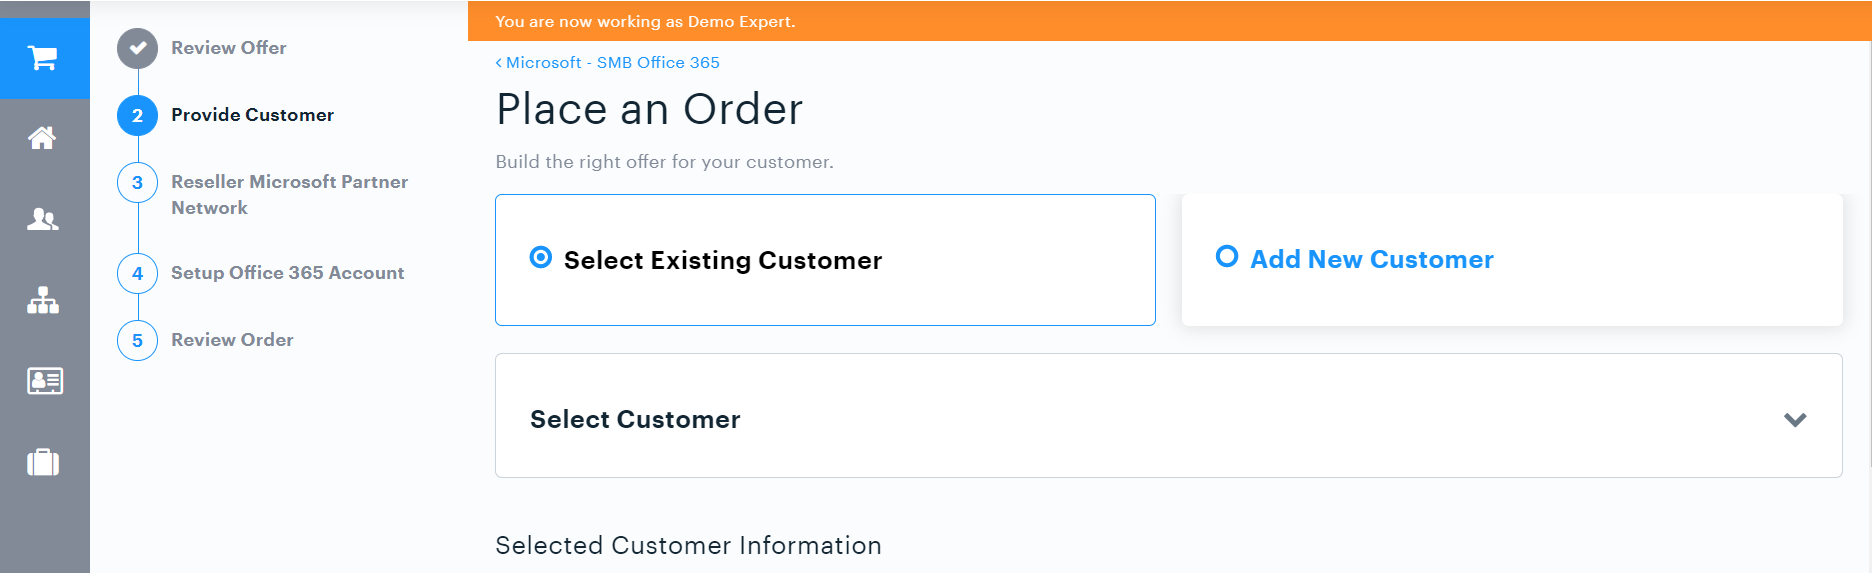Expand the Select Customer dropdown
Image resolution: width=1872 pixels, height=573 pixels.
click(x=1168, y=415)
